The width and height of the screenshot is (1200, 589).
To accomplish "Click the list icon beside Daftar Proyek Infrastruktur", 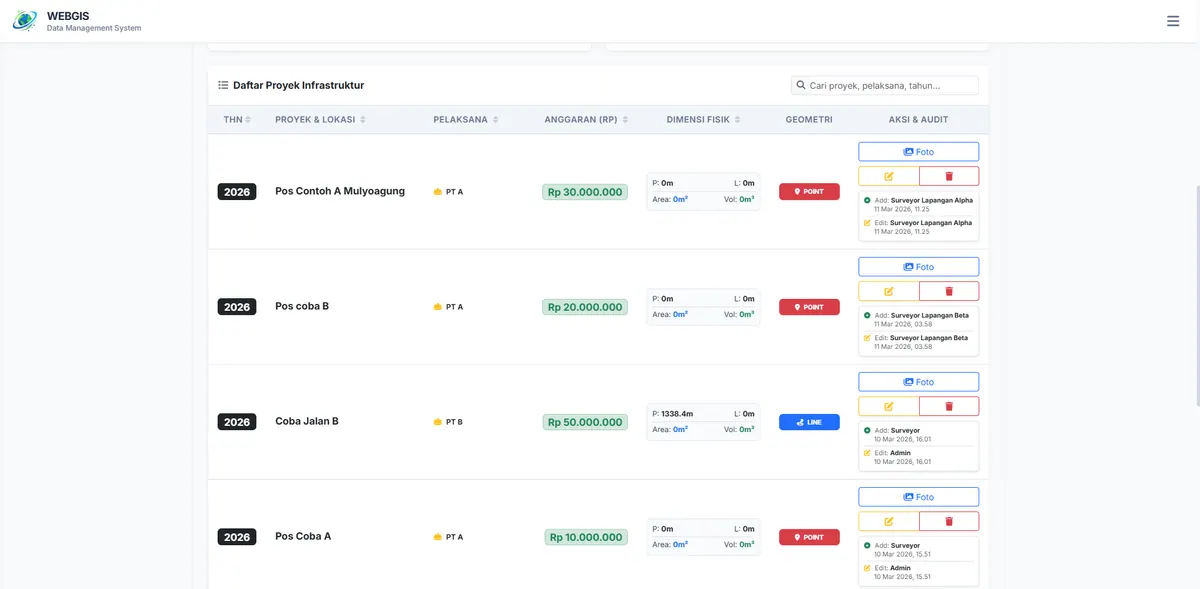I will click(223, 86).
